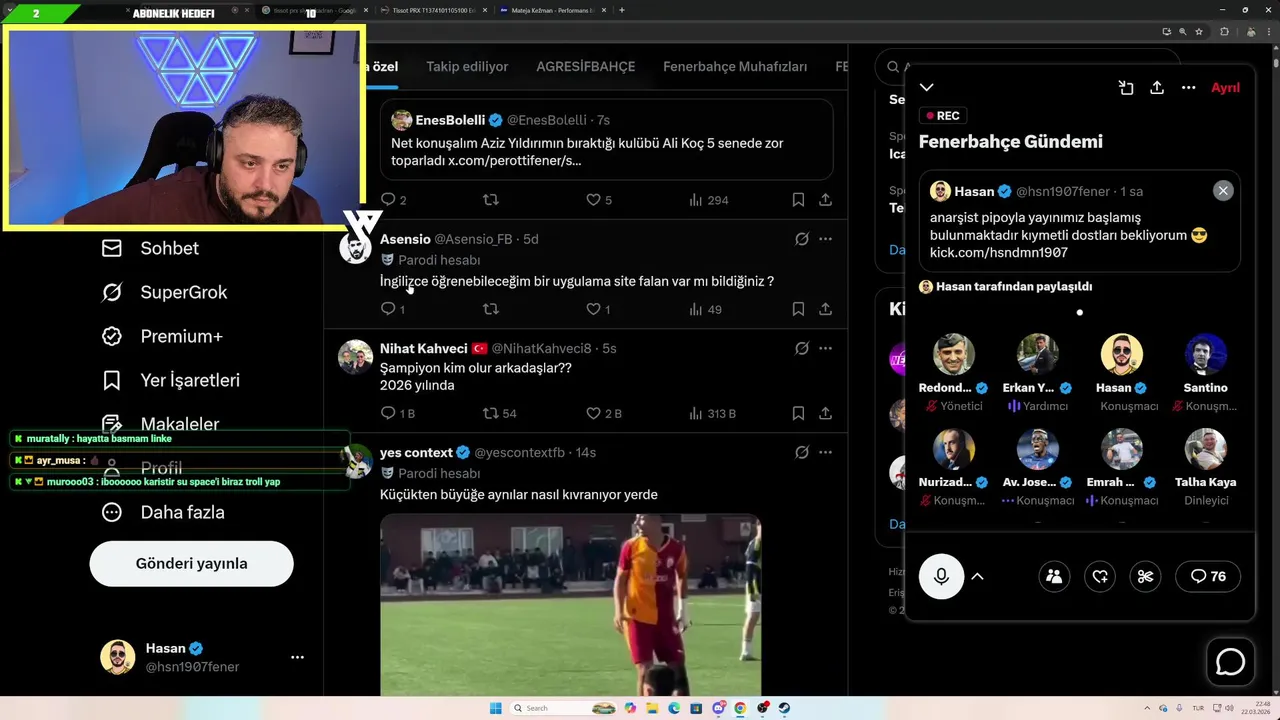Viewport: 1280px width, 720px height.
Task: Open the Space three-dot more menu
Action: coord(1188,88)
